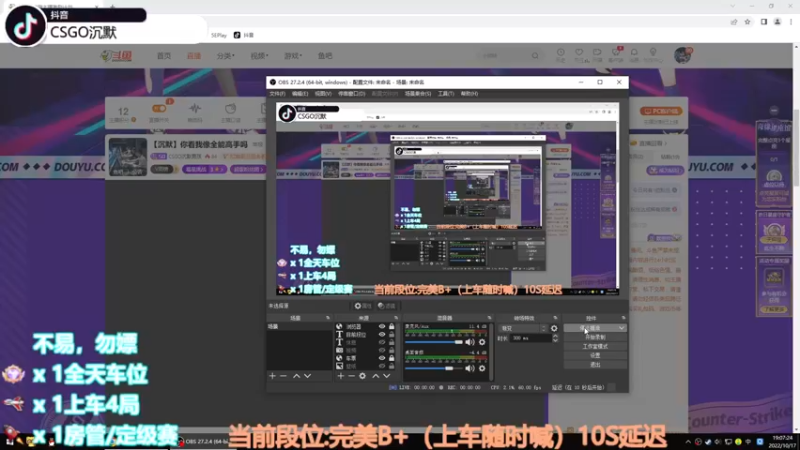Open the OBS 视图(V) menu
This screenshot has height=450, width=800.
click(323, 94)
